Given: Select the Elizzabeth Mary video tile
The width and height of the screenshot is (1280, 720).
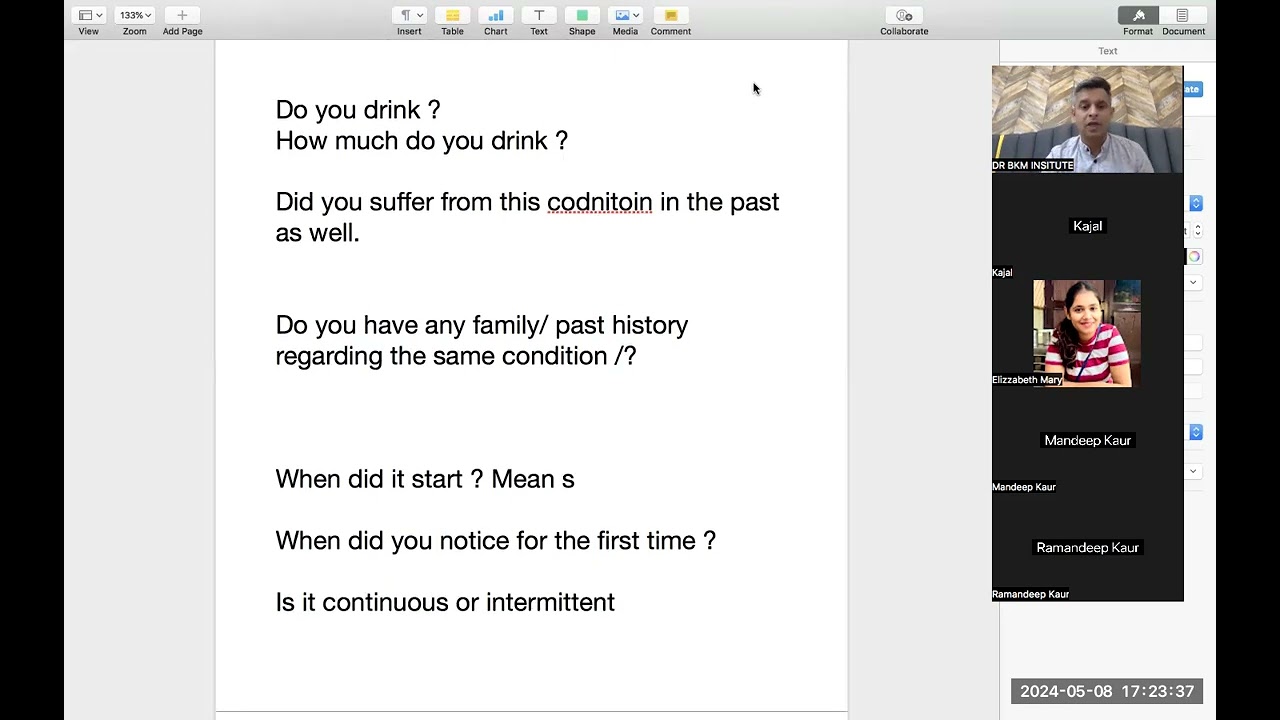Looking at the screenshot, I should (1087, 333).
